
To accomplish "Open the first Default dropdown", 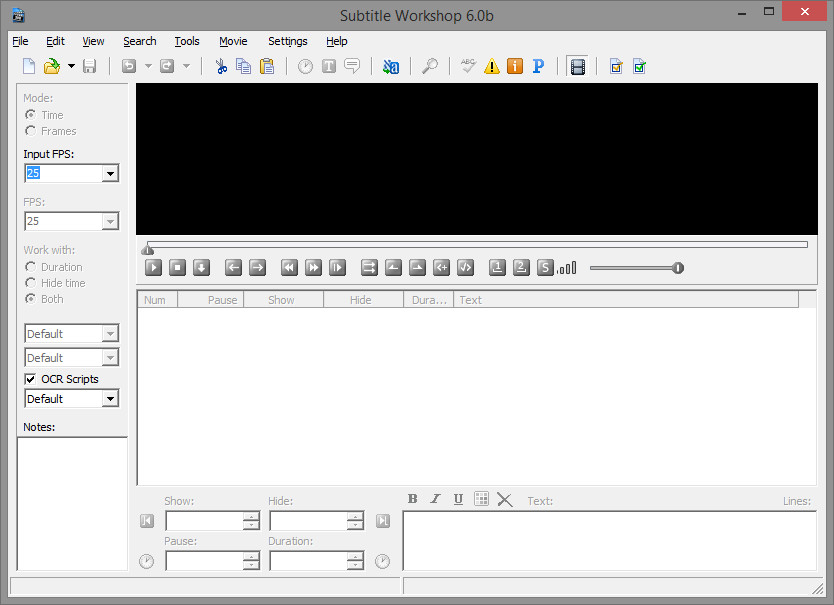I will 110,334.
